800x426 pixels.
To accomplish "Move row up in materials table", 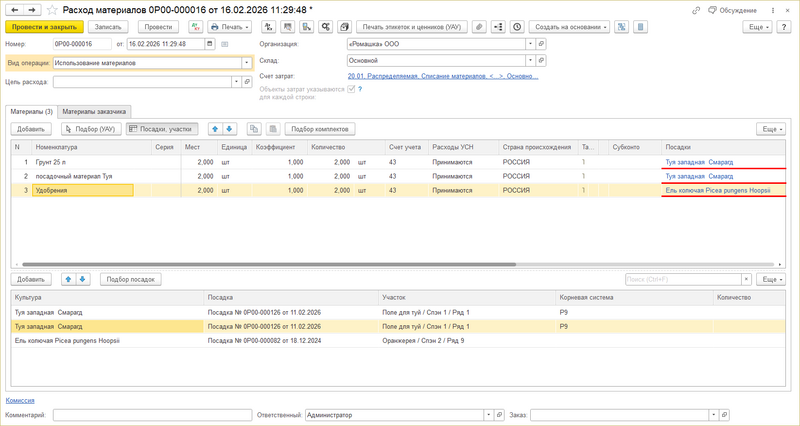I will [213, 129].
